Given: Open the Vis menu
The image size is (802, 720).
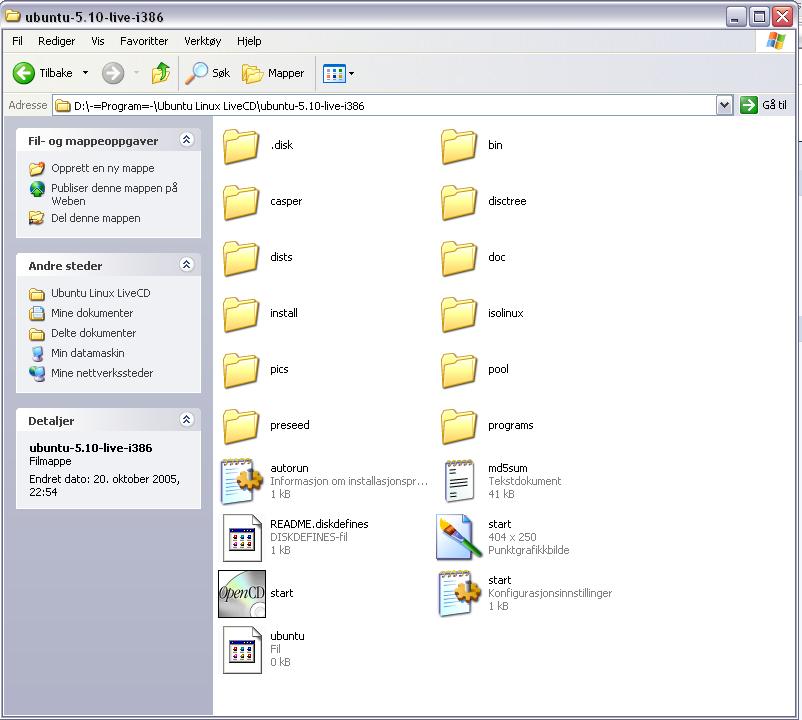Looking at the screenshot, I should [98, 41].
